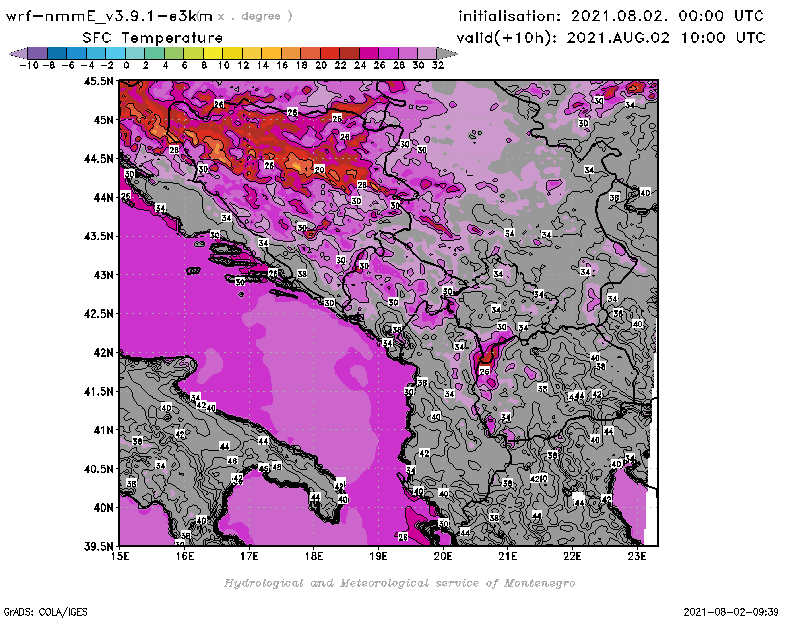Click the red legend swatch between 20 and 22

click(330, 53)
